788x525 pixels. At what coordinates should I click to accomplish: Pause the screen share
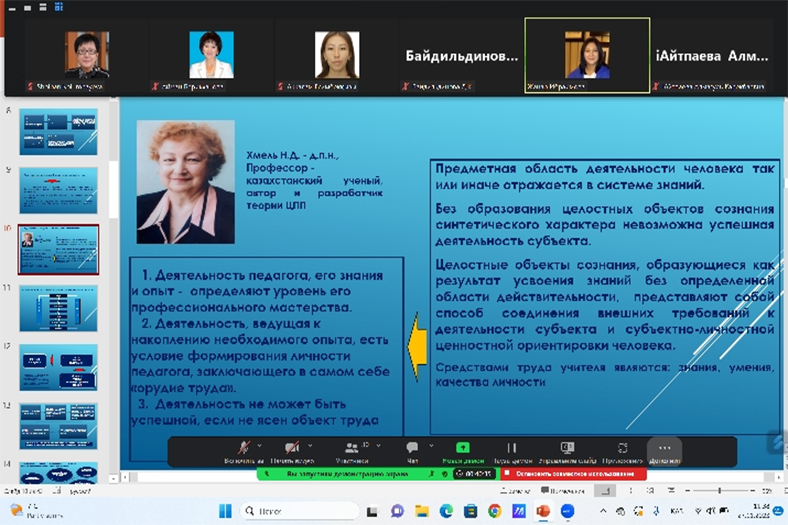coord(511,450)
